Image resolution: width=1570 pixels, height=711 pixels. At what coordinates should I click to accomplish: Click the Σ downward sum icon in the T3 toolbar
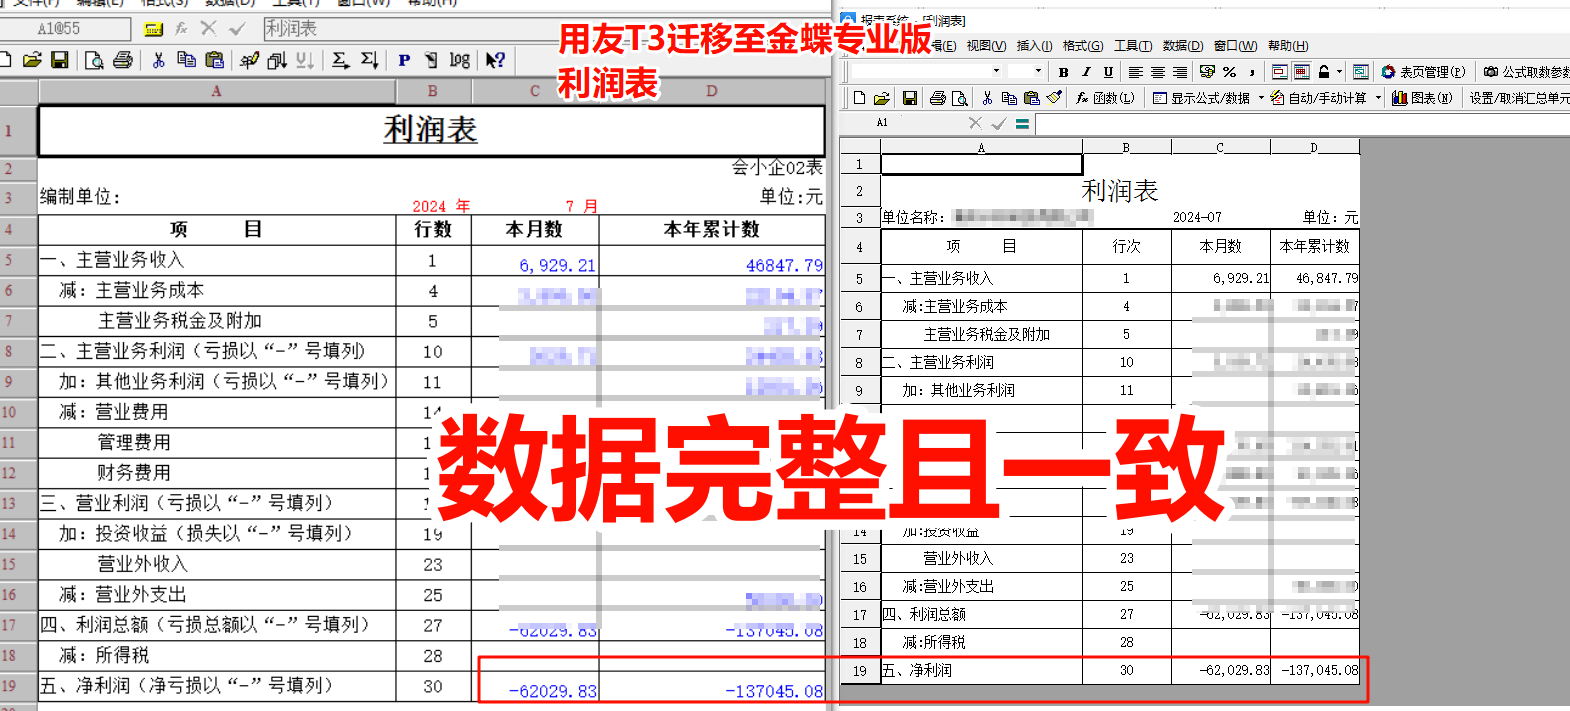pos(369,60)
